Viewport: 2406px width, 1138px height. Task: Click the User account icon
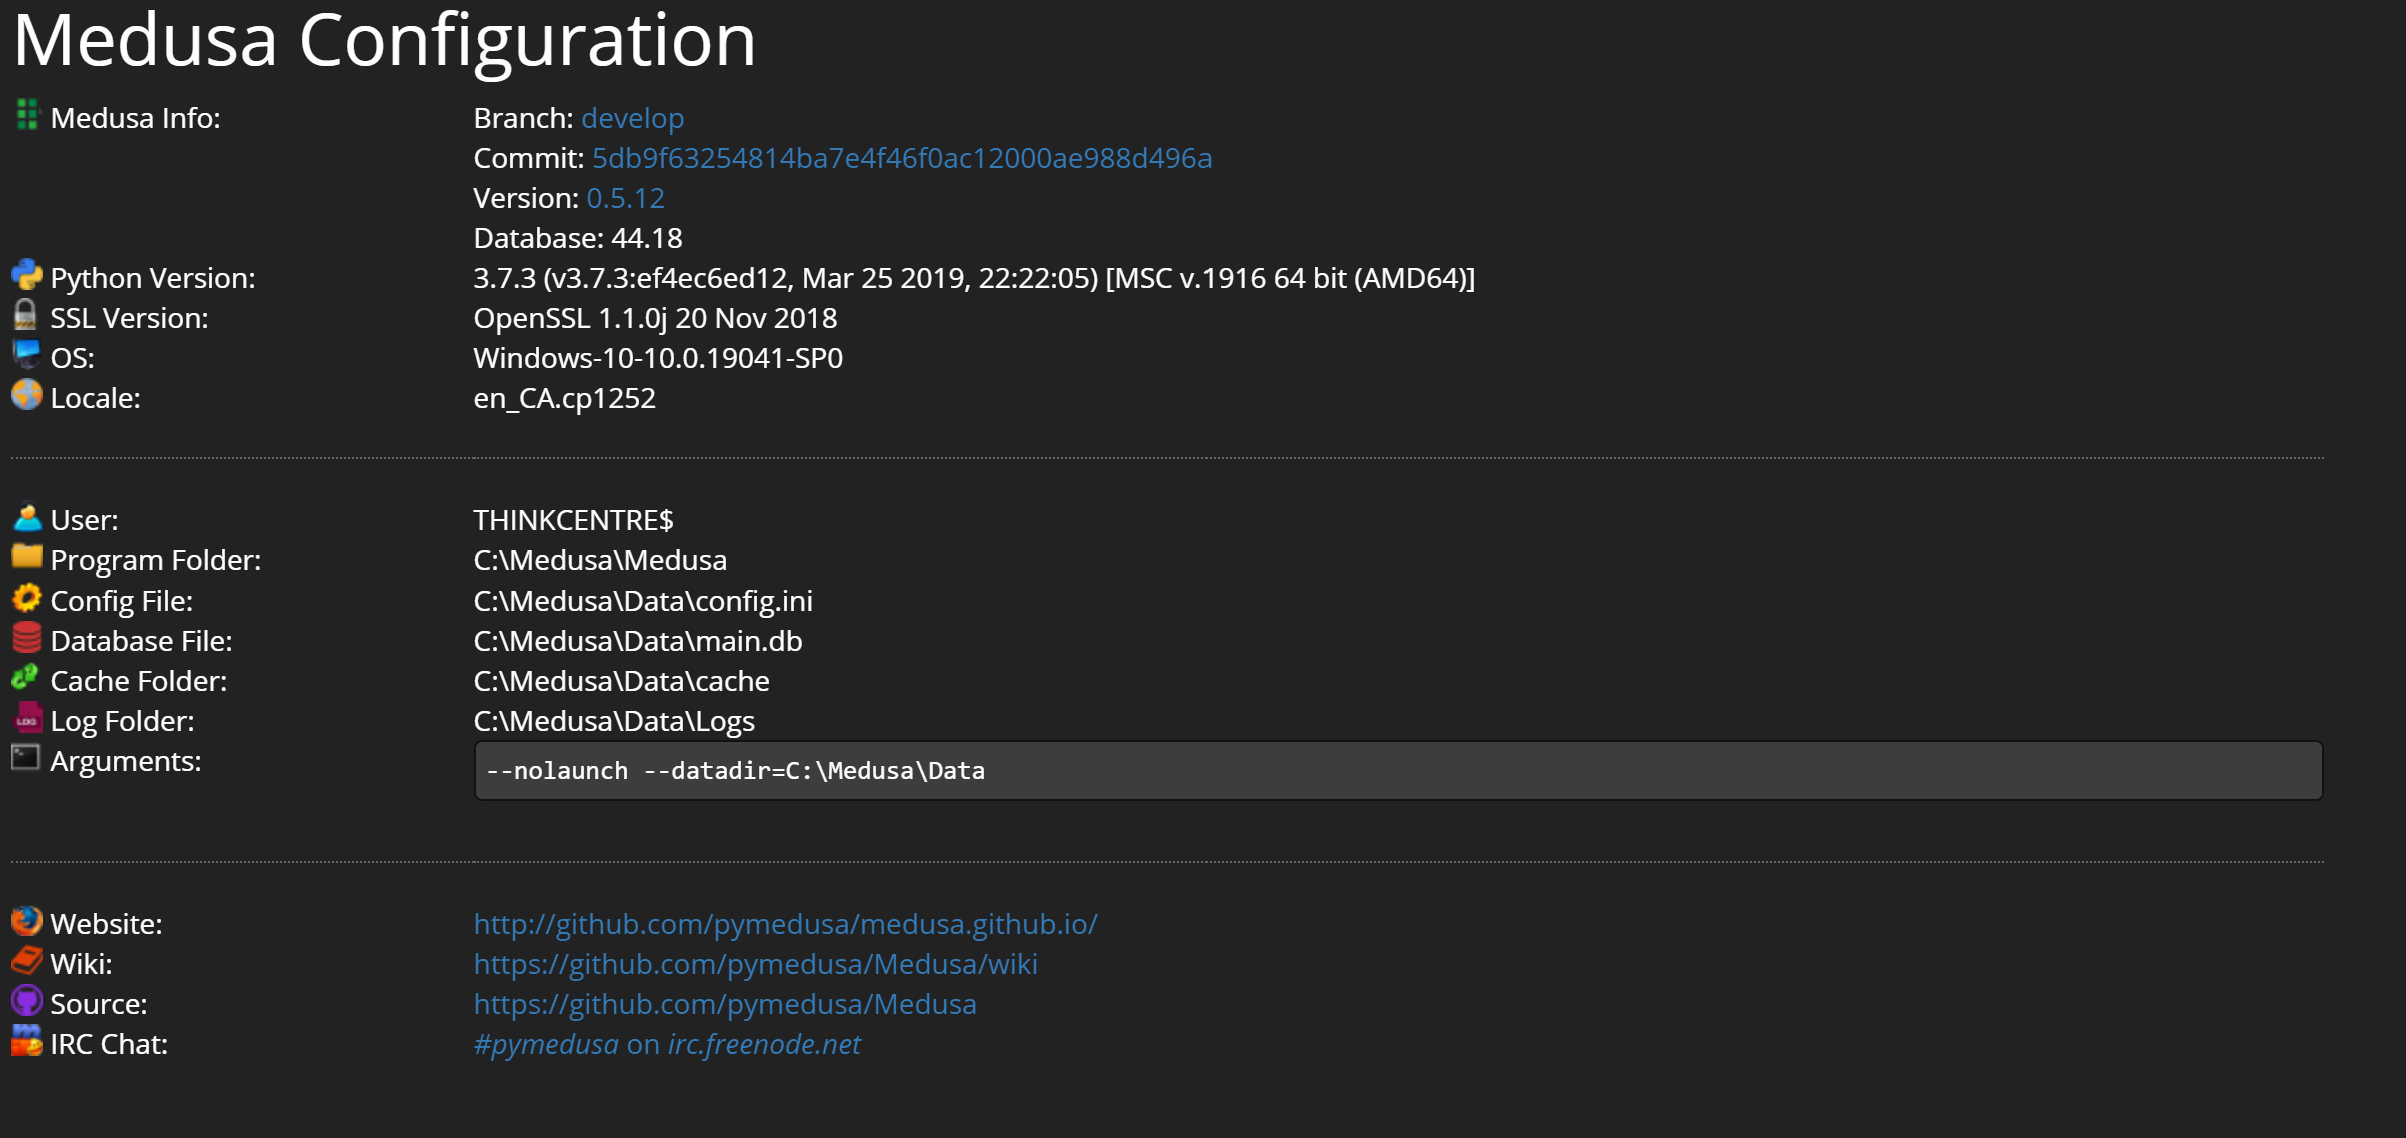click(26, 519)
